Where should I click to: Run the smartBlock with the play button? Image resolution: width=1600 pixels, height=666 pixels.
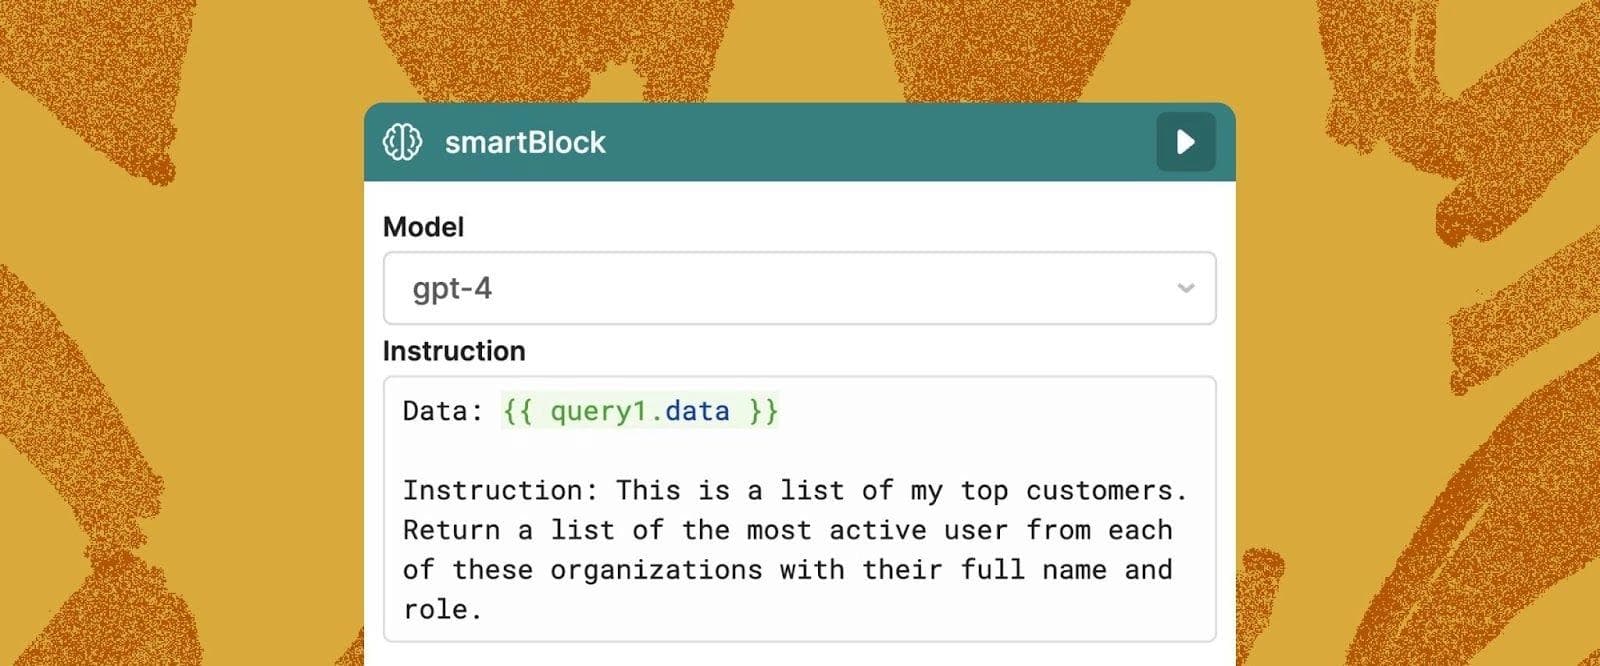point(1186,142)
